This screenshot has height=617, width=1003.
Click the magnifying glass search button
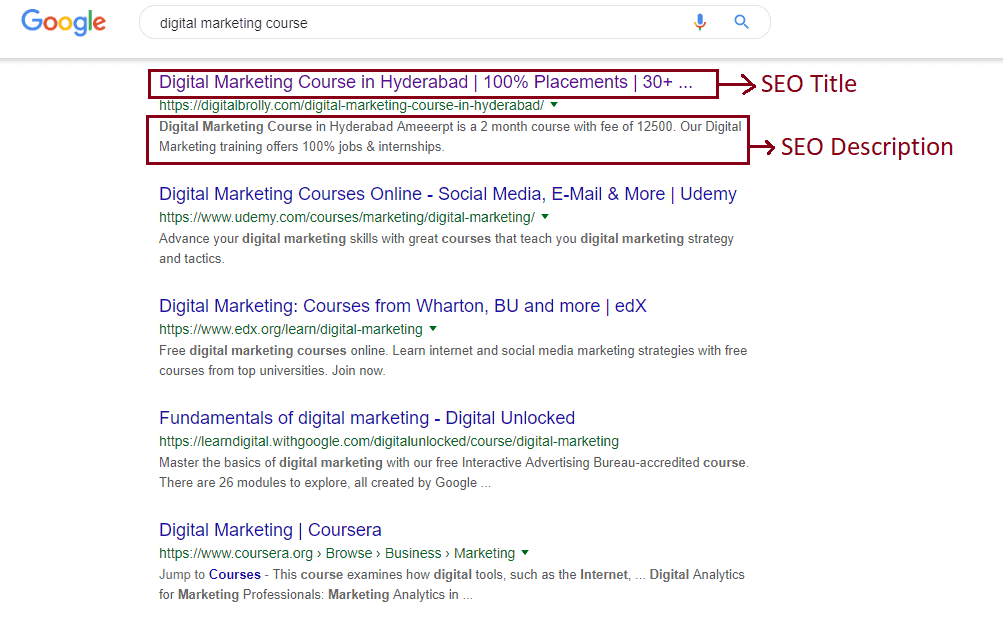click(741, 22)
